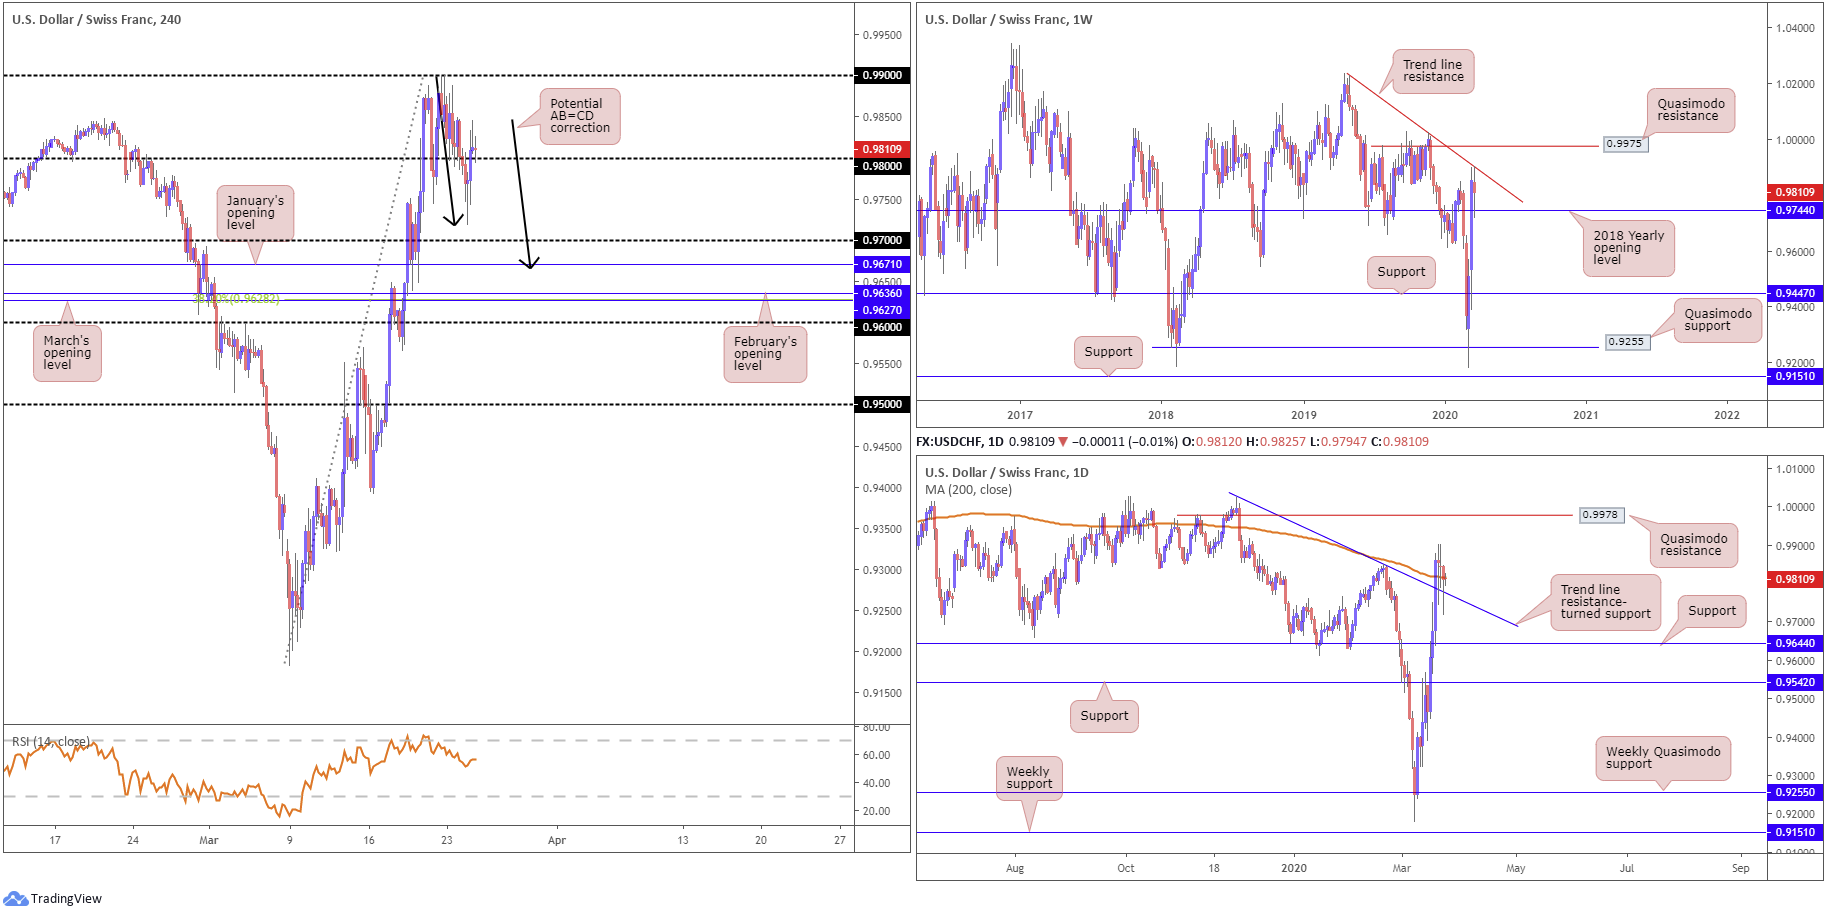The width and height of the screenshot is (1827, 910).
Task: Select the weekly Trend line resistance callout
Action: 1432,71
